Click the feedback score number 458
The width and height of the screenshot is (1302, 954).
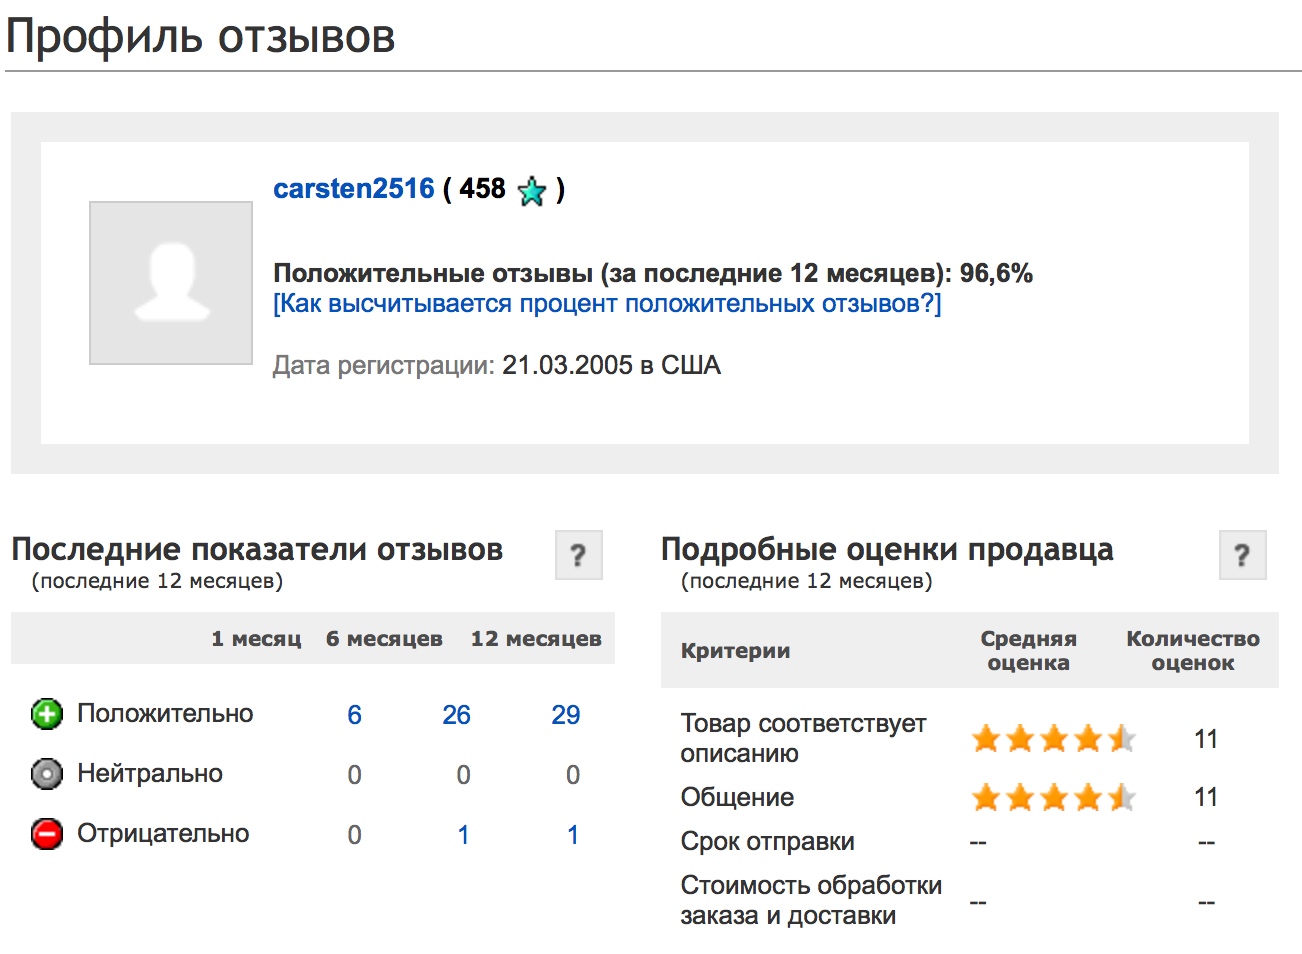(482, 189)
